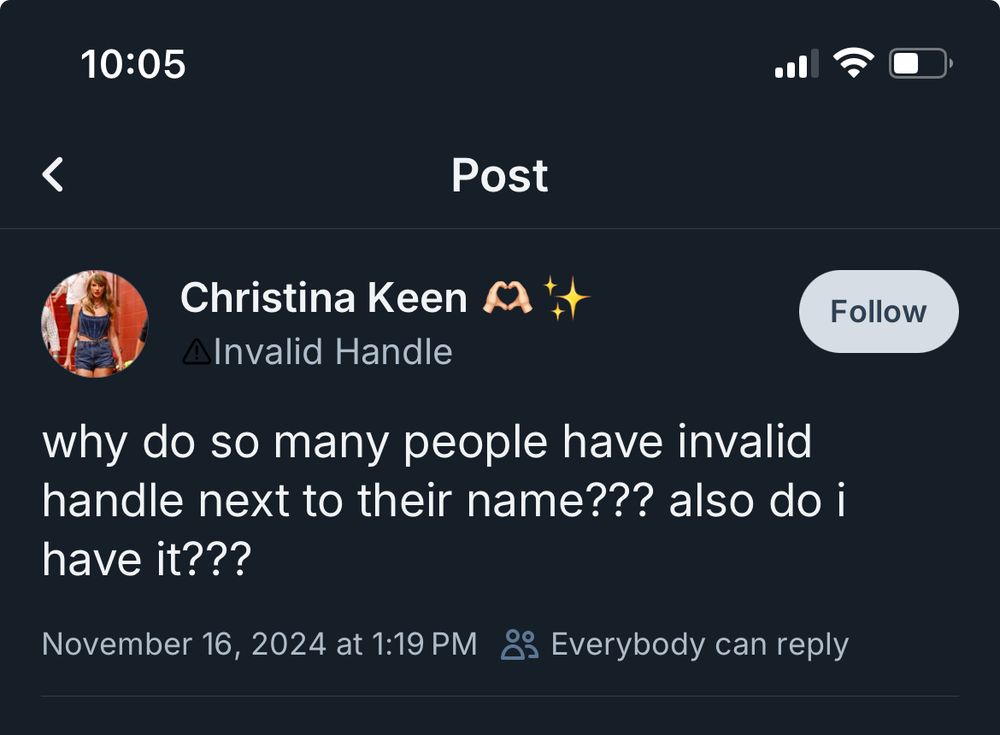Tap the heart hands emoji in the username

(508, 297)
